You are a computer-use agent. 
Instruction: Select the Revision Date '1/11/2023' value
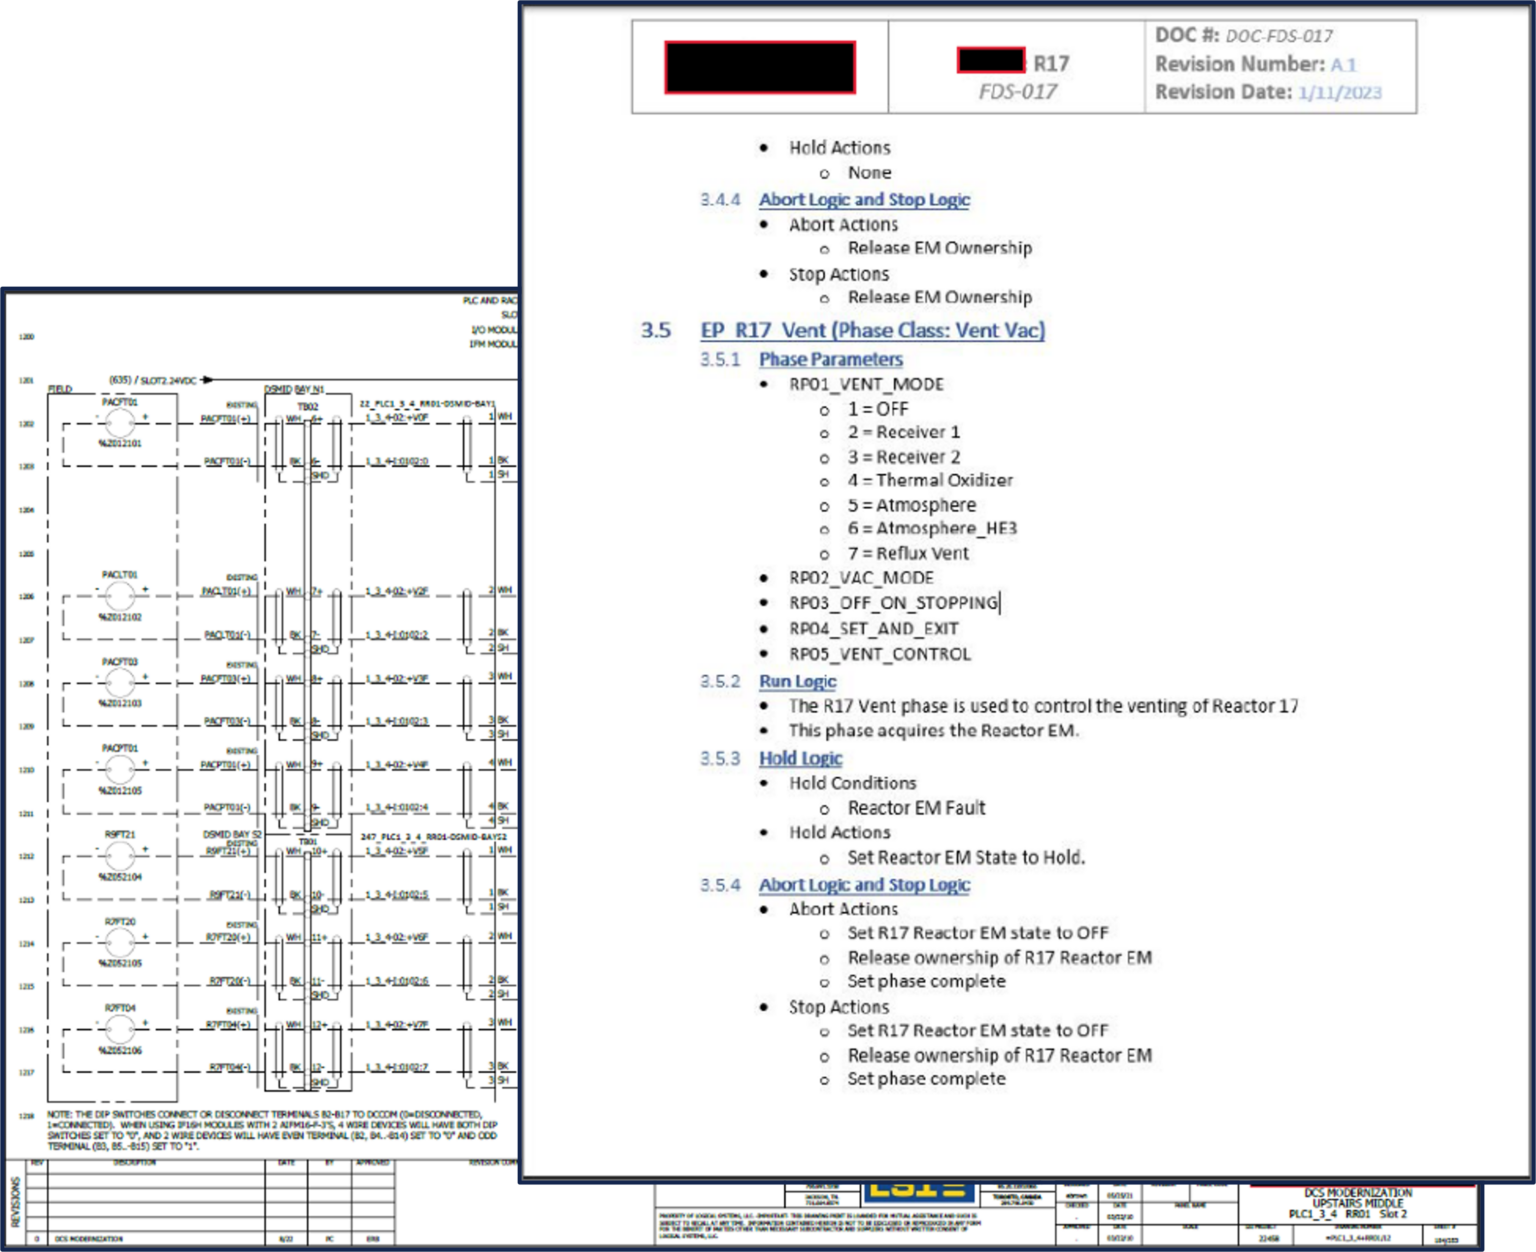[x=1342, y=92]
